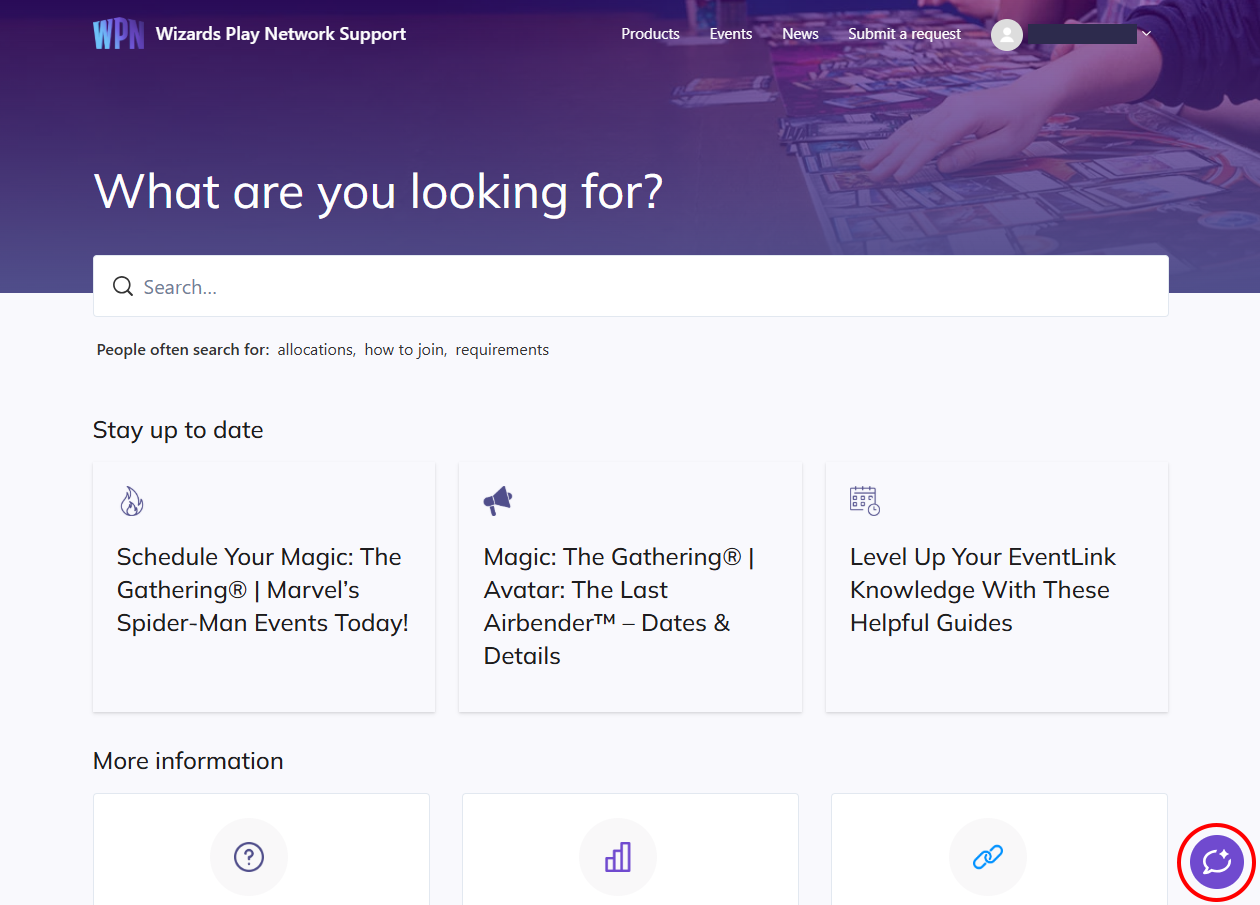
Task: Click the bar chart icon
Action: point(618,857)
